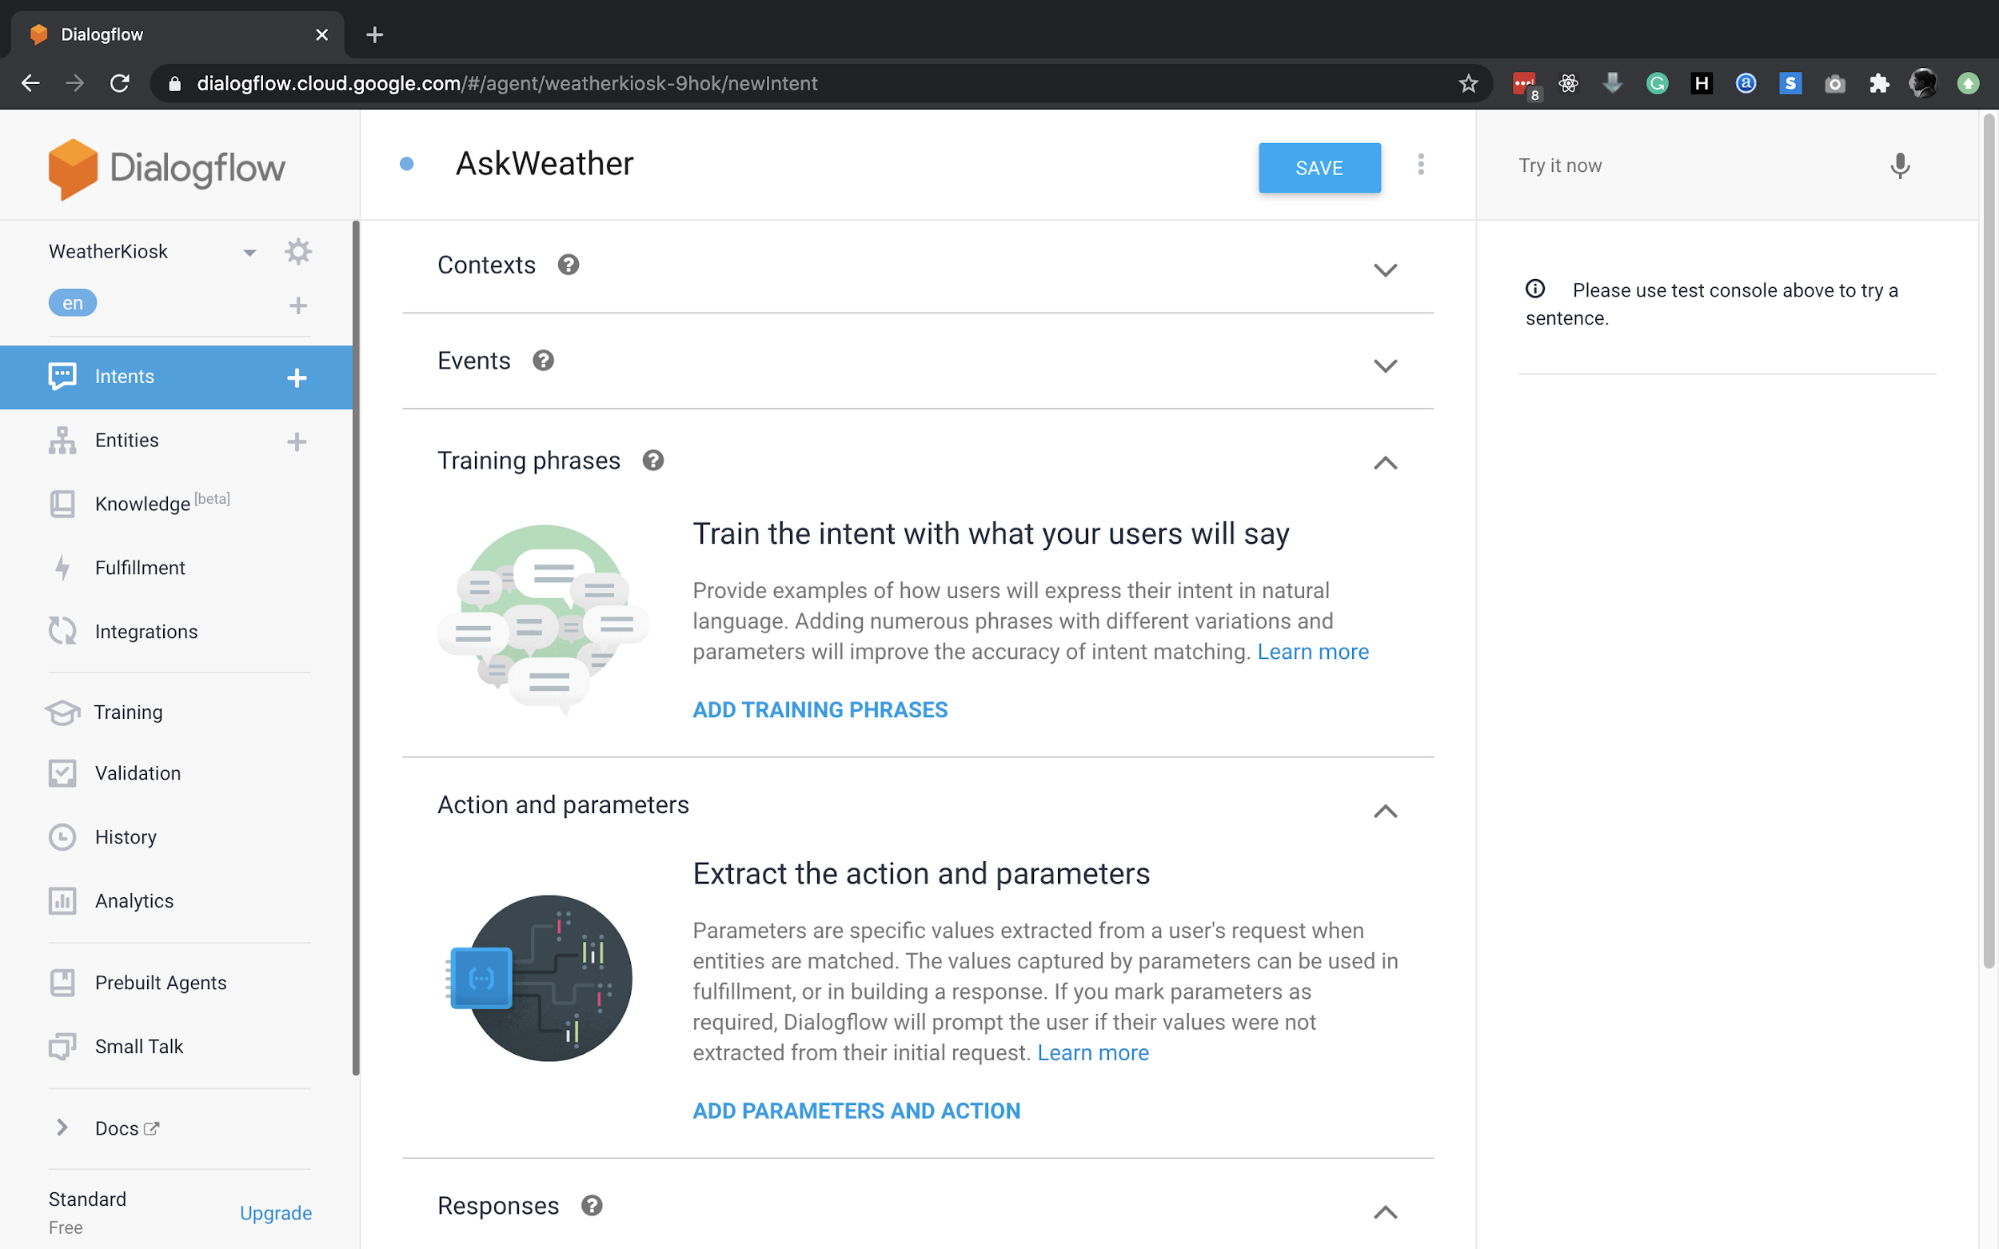Click Training phrases help icon
Image resolution: width=1999 pixels, height=1249 pixels.
[653, 460]
